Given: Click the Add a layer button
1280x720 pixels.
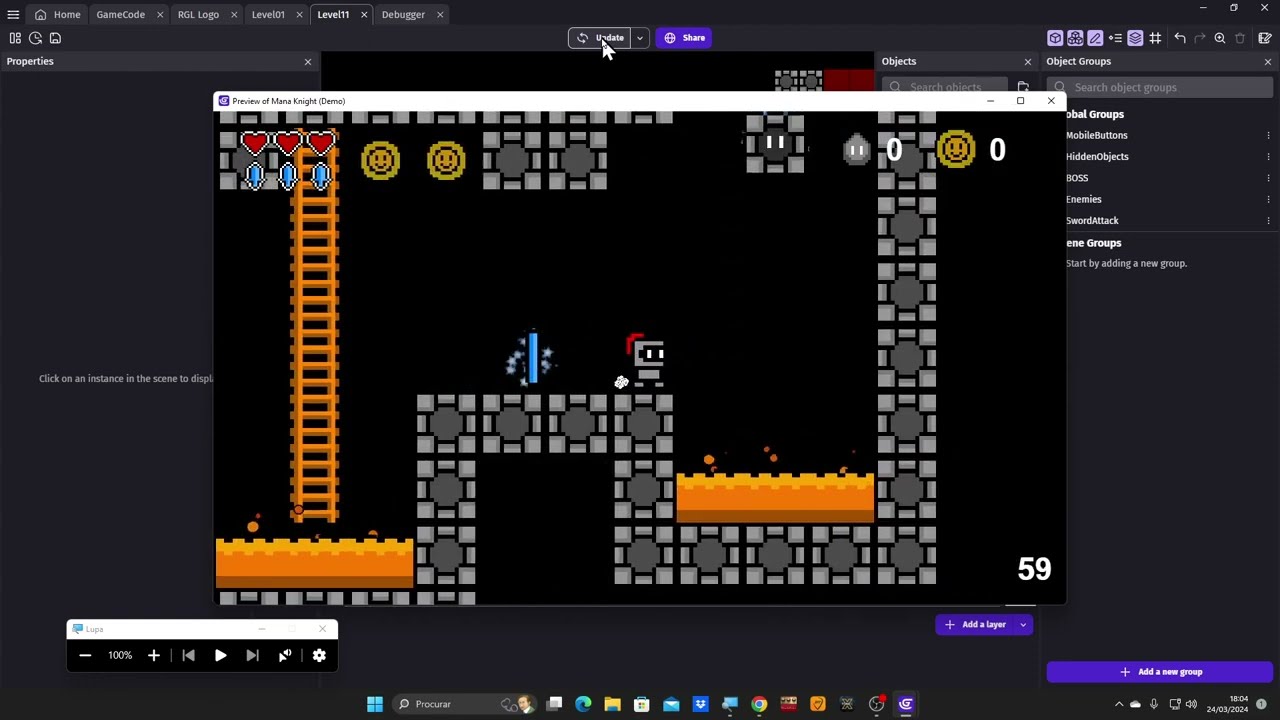Looking at the screenshot, I should click(x=975, y=624).
